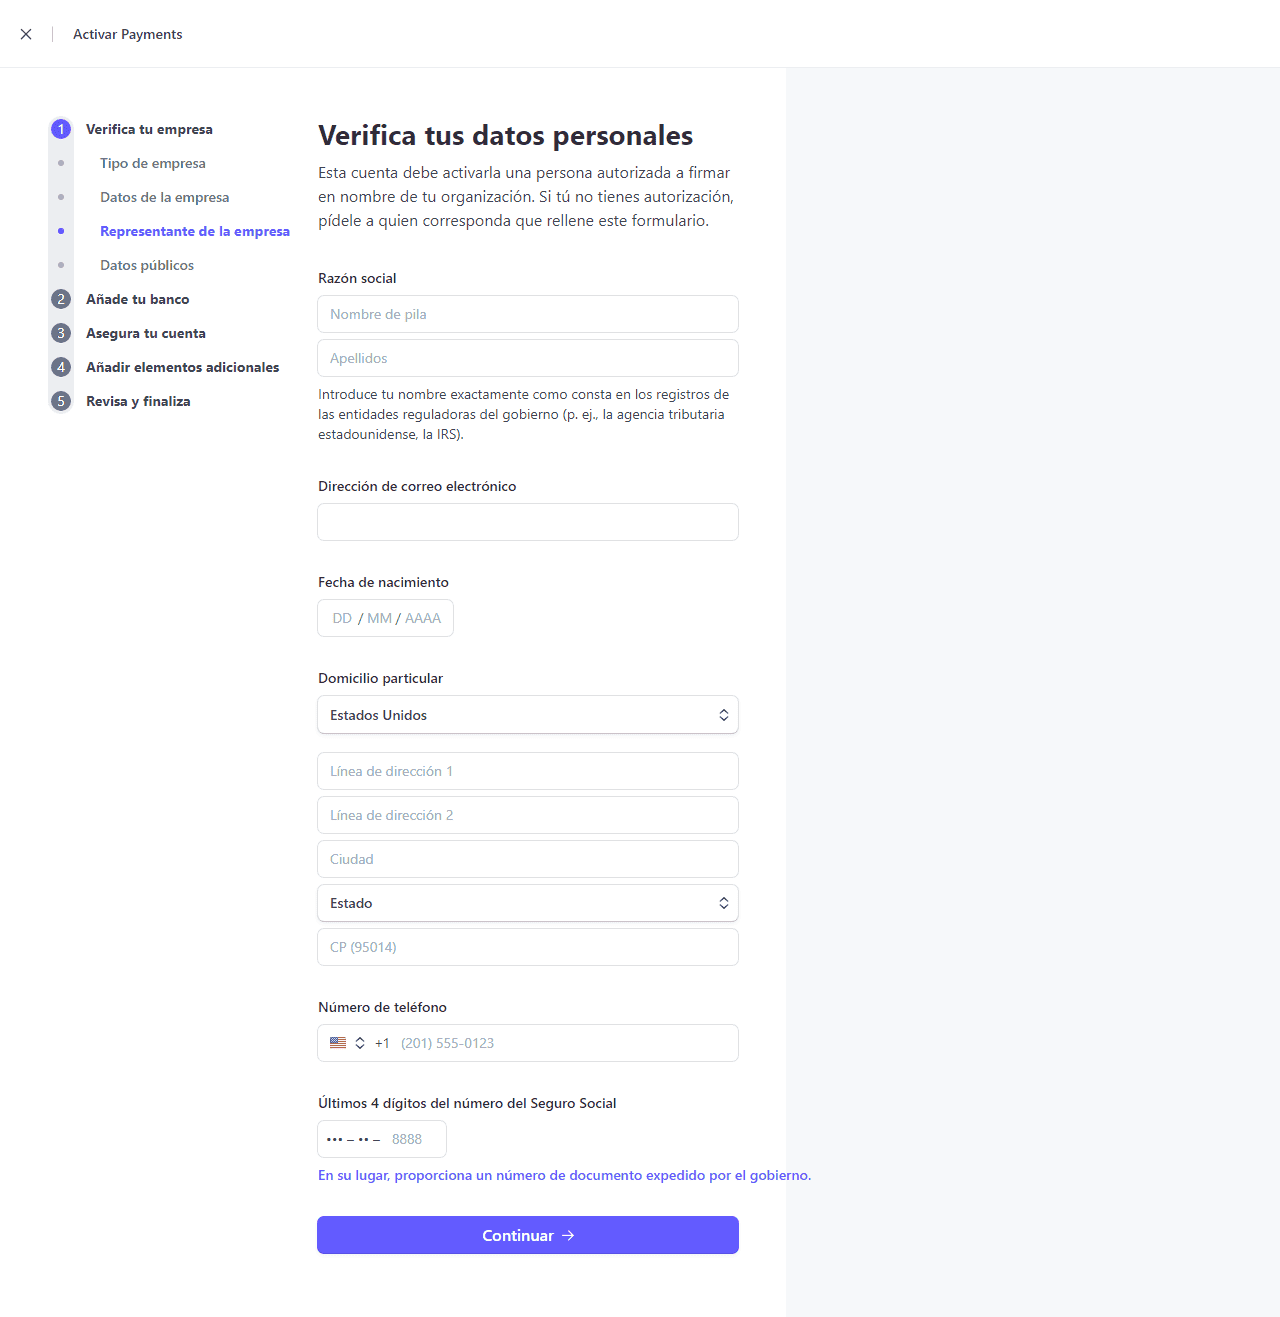Click the step 4 circle for Añadir elementos adicionales
This screenshot has width=1280, height=1317.
pyautogui.click(x=61, y=367)
